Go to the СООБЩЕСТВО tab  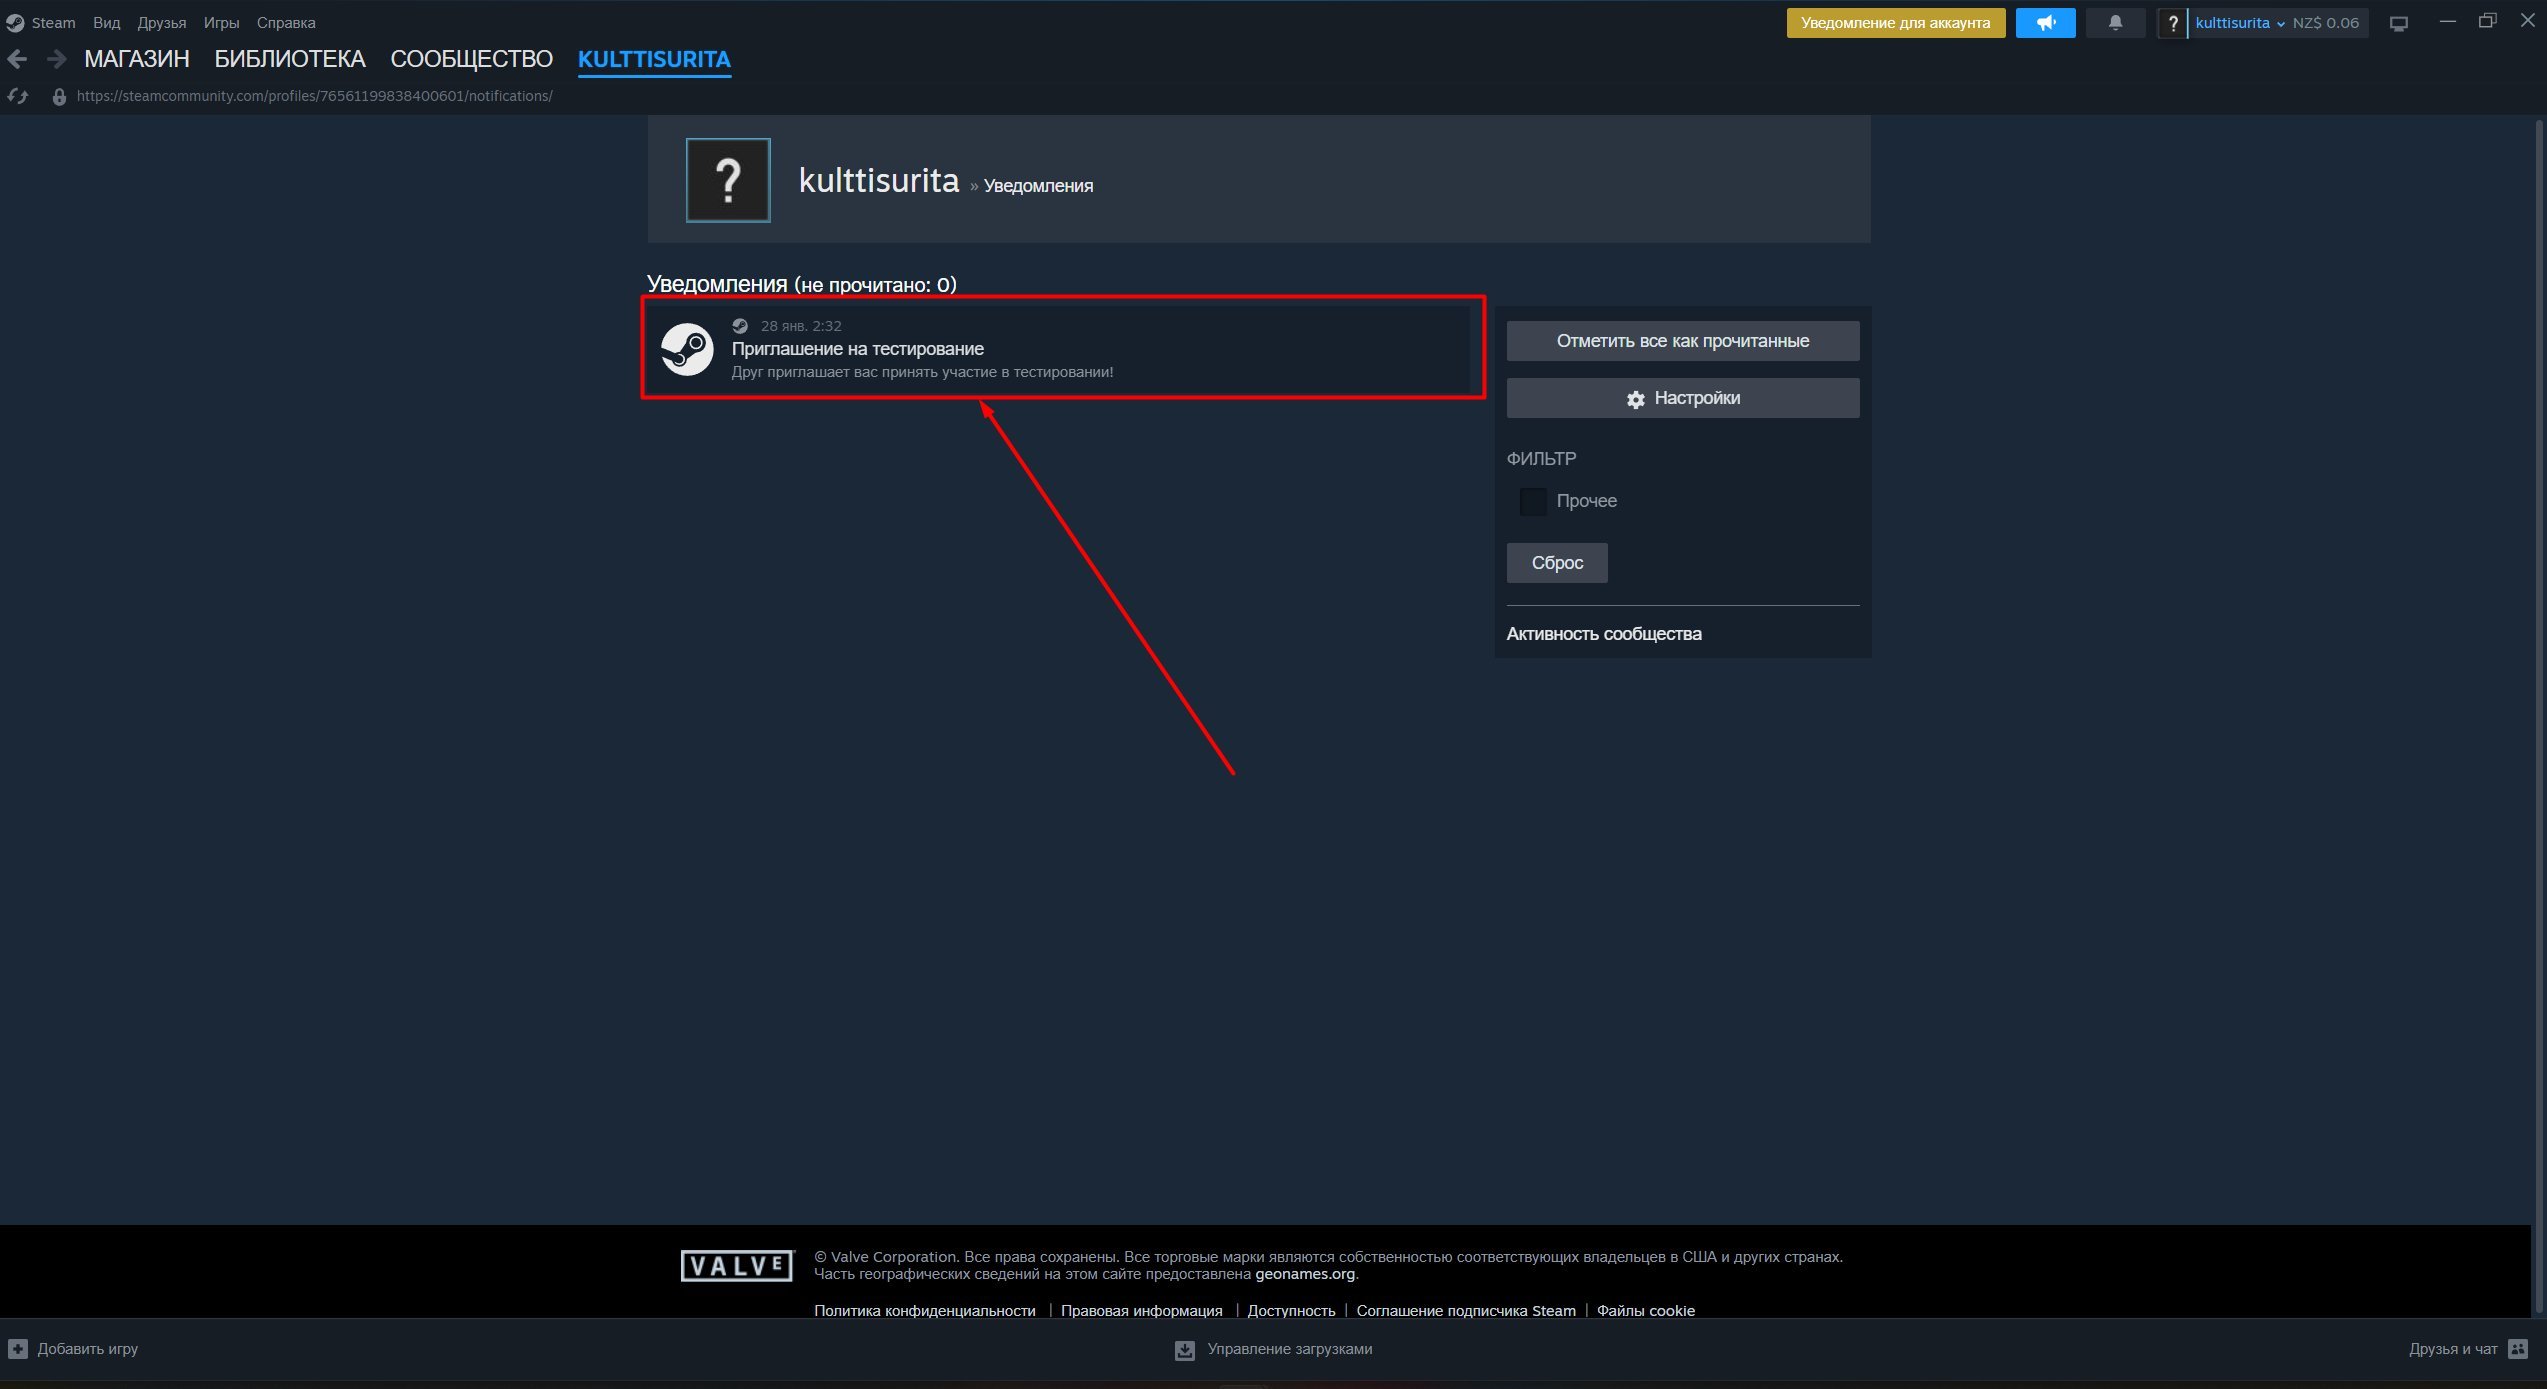point(471,59)
